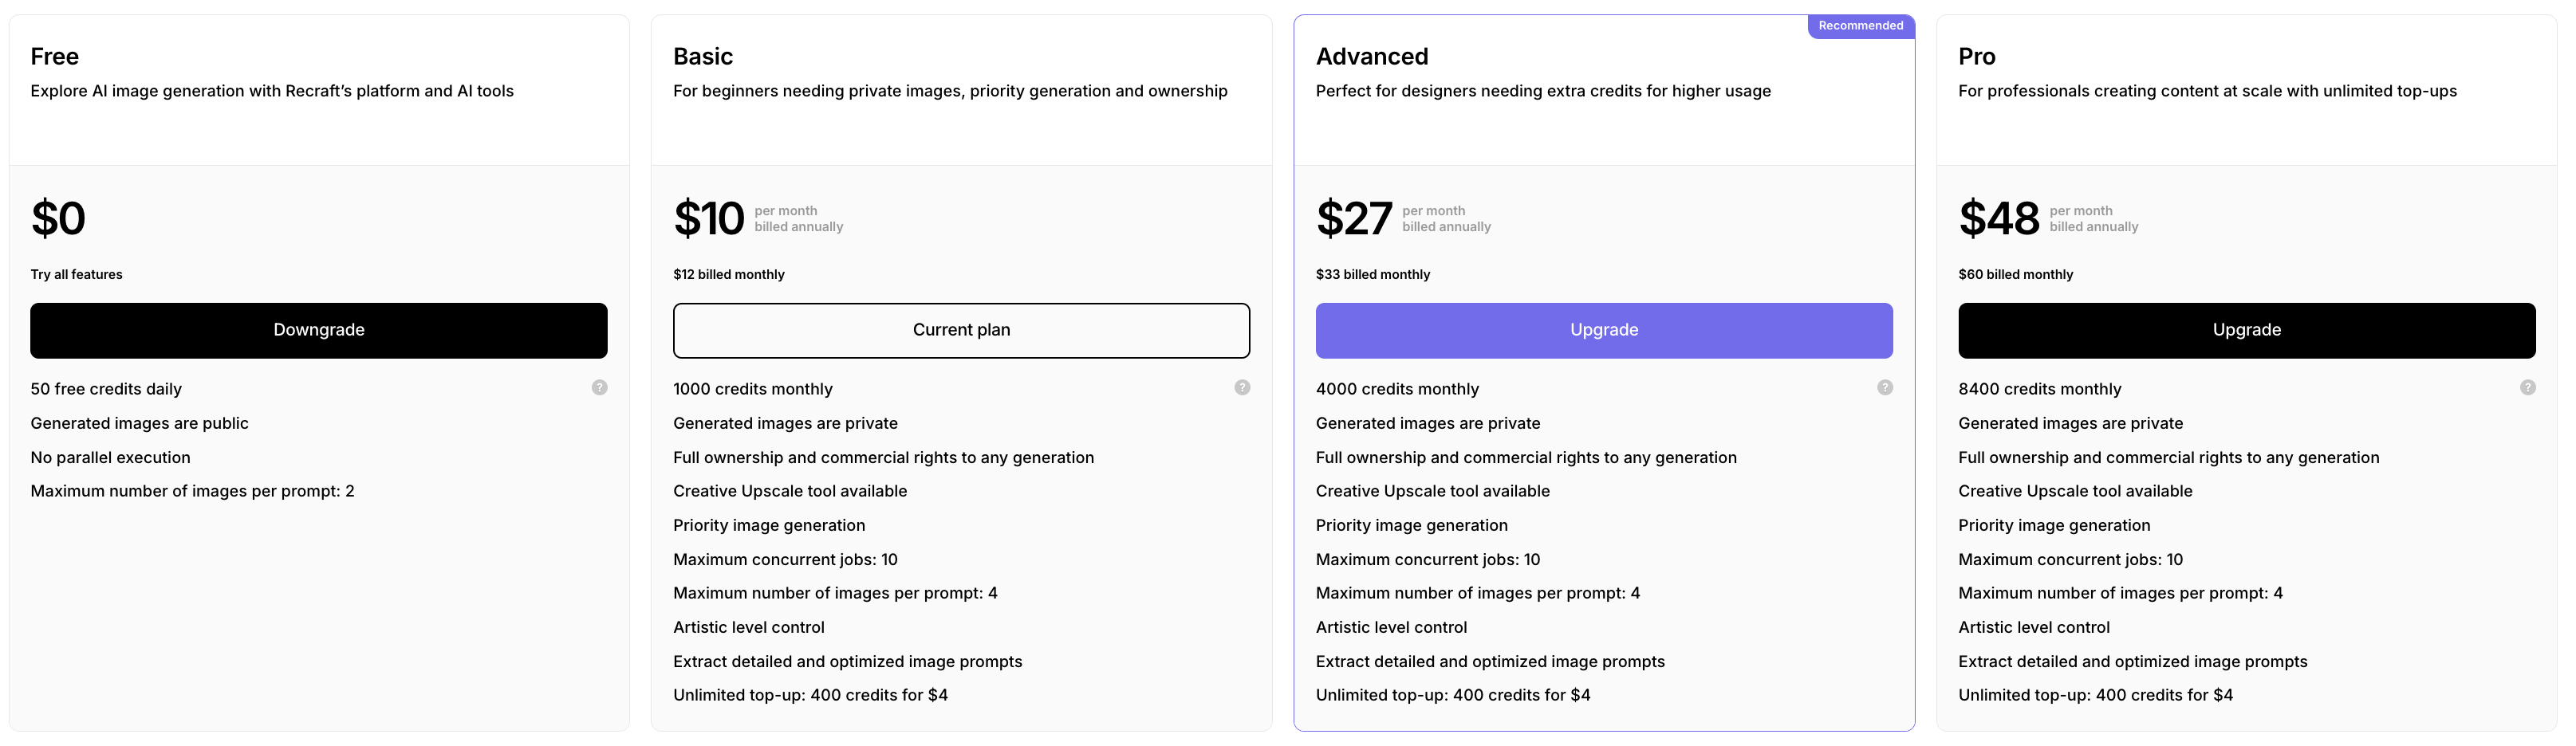Click the $10 per month price
The width and height of the screenshot is (2576, 746).
709,219
